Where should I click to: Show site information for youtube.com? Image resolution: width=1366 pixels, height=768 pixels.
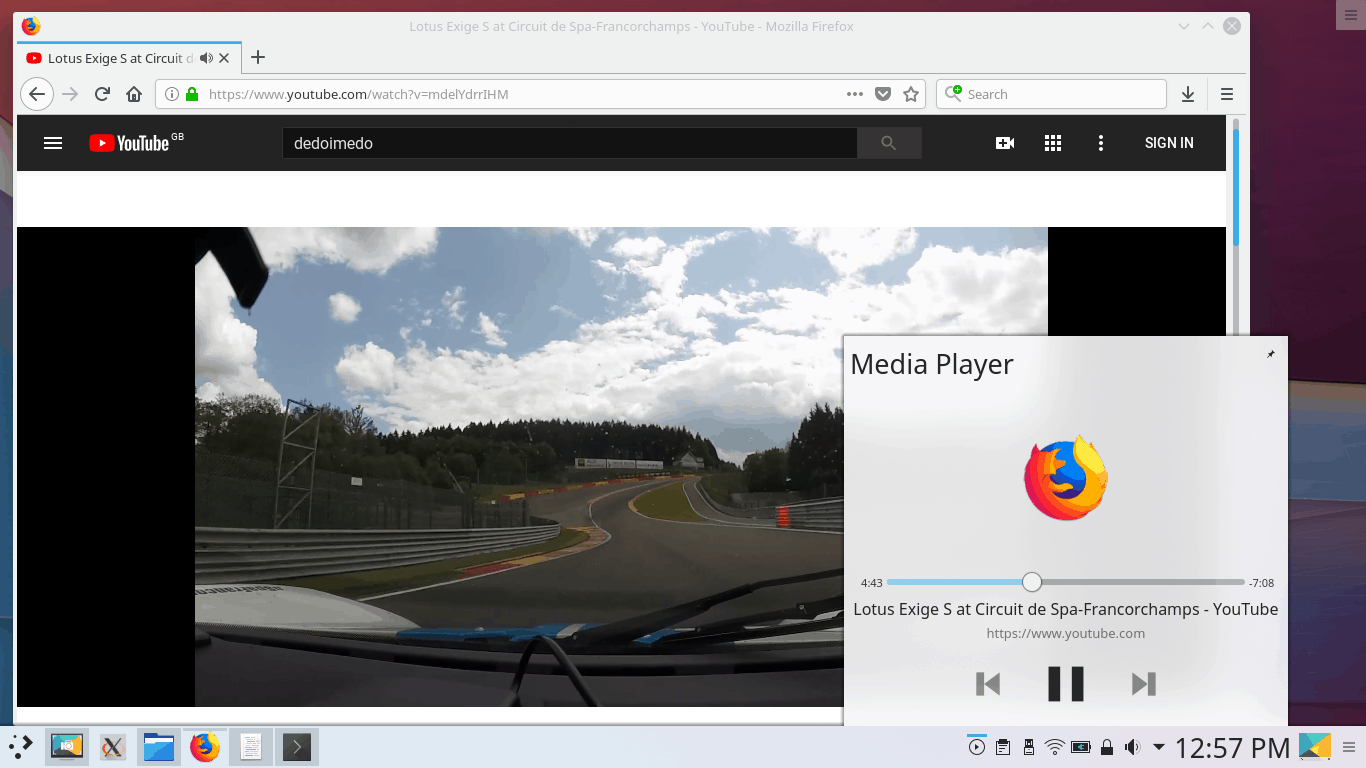171,94
